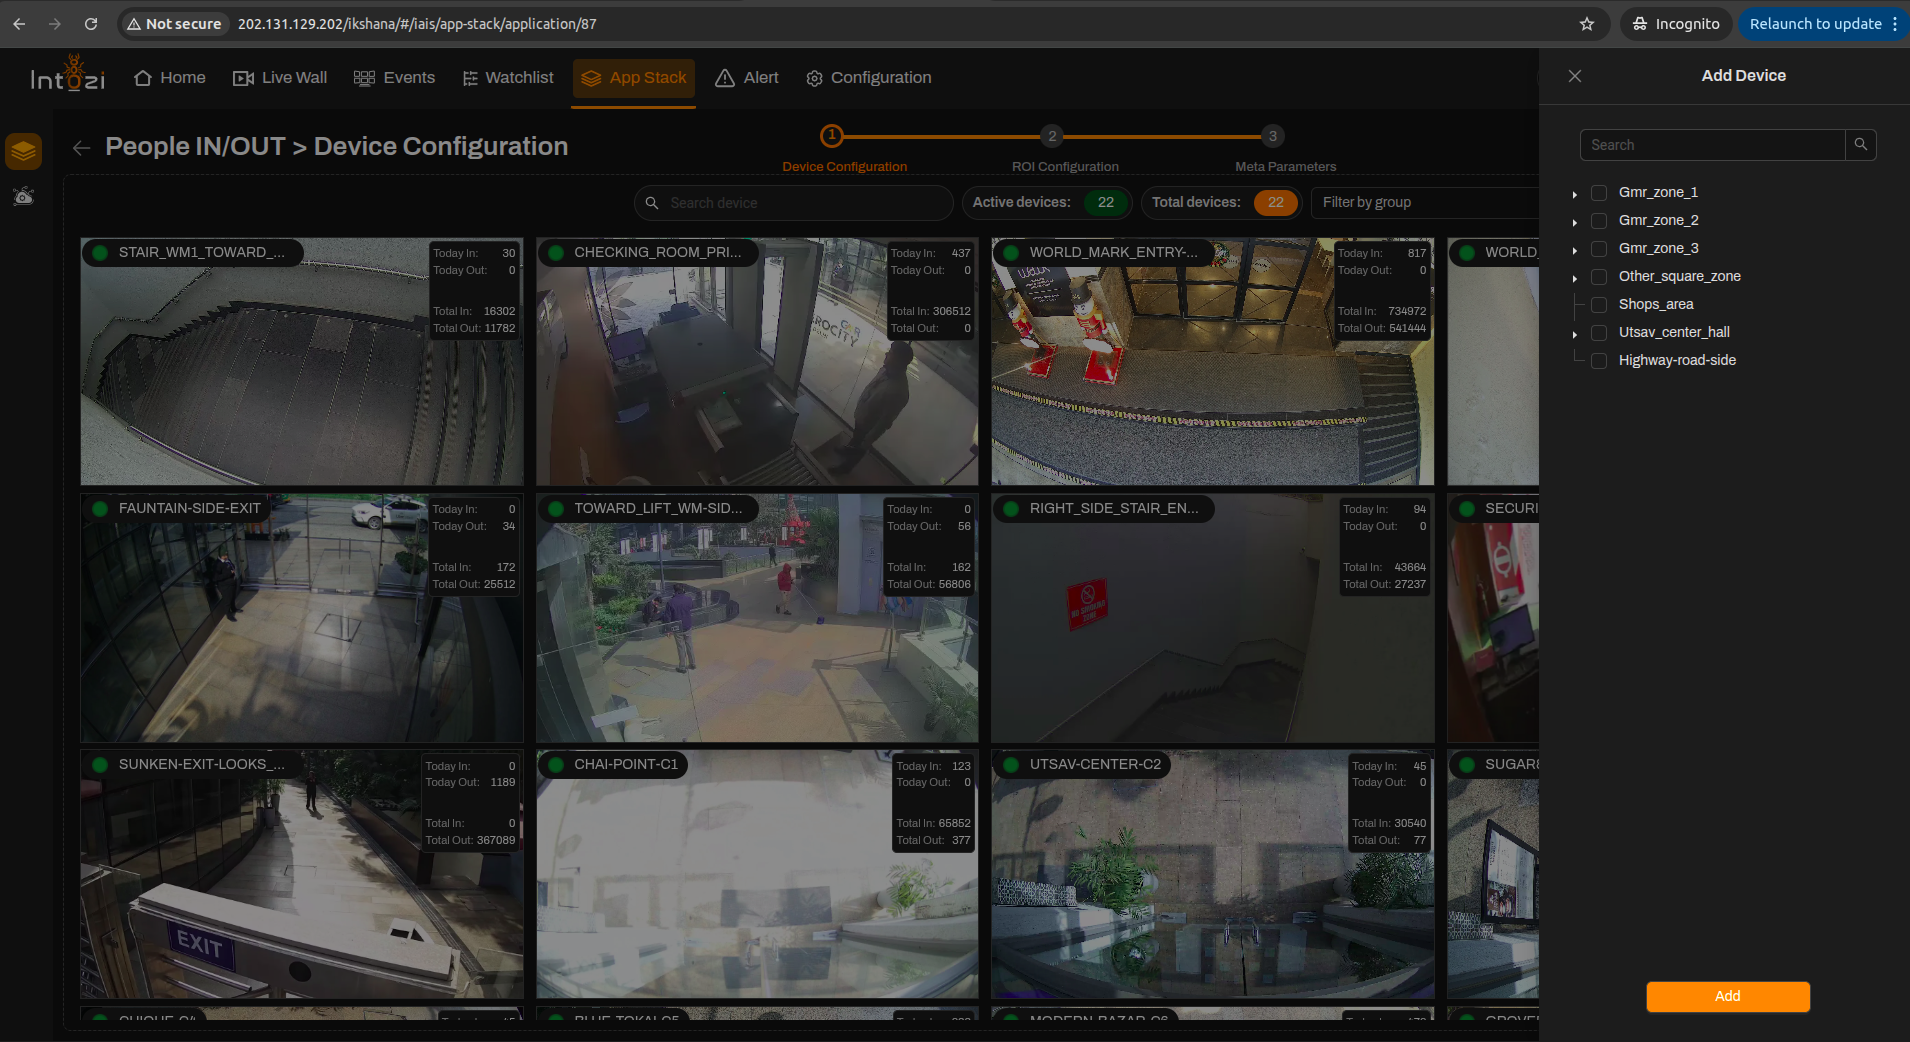Click the orange Add button
This screenshot has width=1910, height=1042.
(1728, 996)
